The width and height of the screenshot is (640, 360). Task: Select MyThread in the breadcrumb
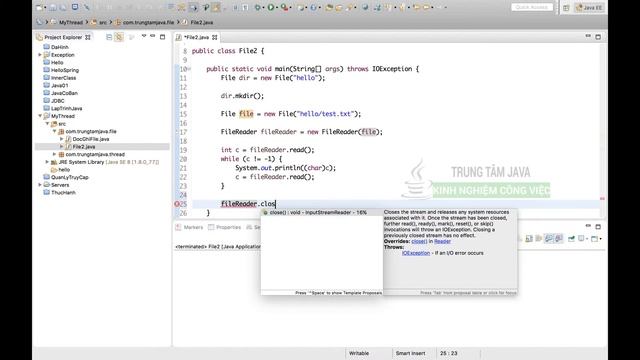pyautogui.click(x=71, y=22)
